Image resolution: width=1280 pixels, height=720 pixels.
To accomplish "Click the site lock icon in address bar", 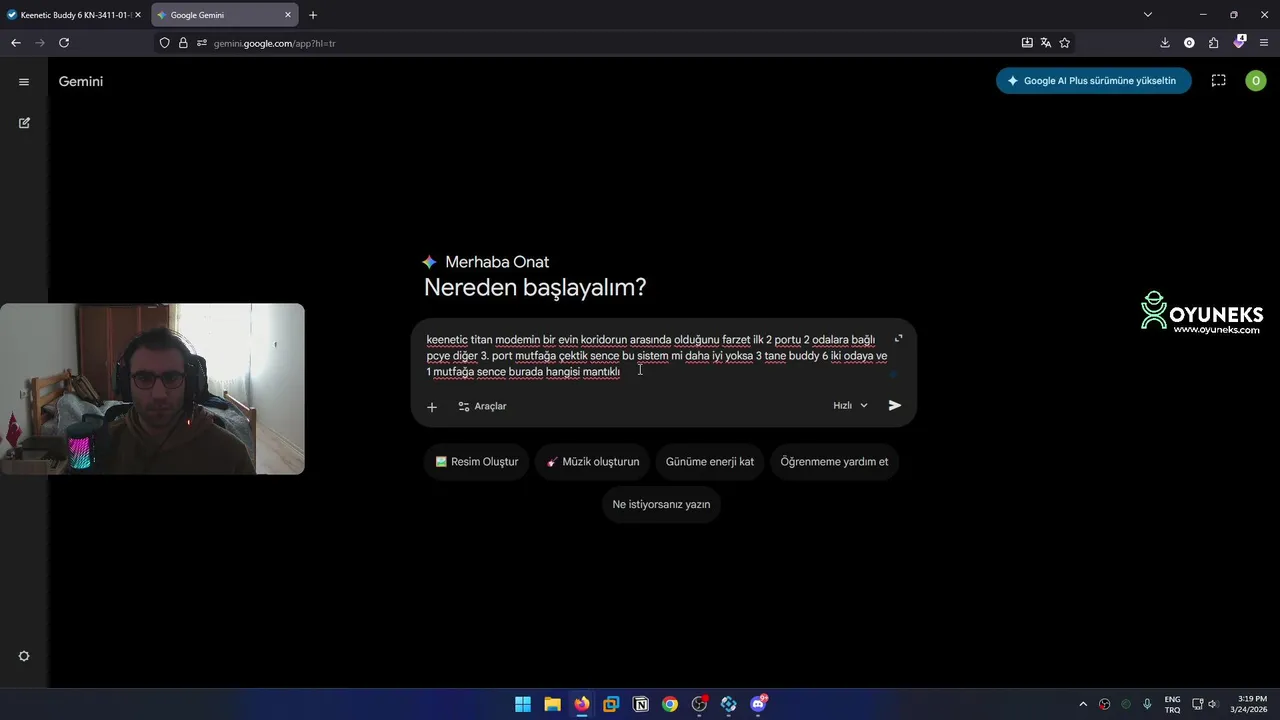I will pyautogui.click(x=183, y=43).
